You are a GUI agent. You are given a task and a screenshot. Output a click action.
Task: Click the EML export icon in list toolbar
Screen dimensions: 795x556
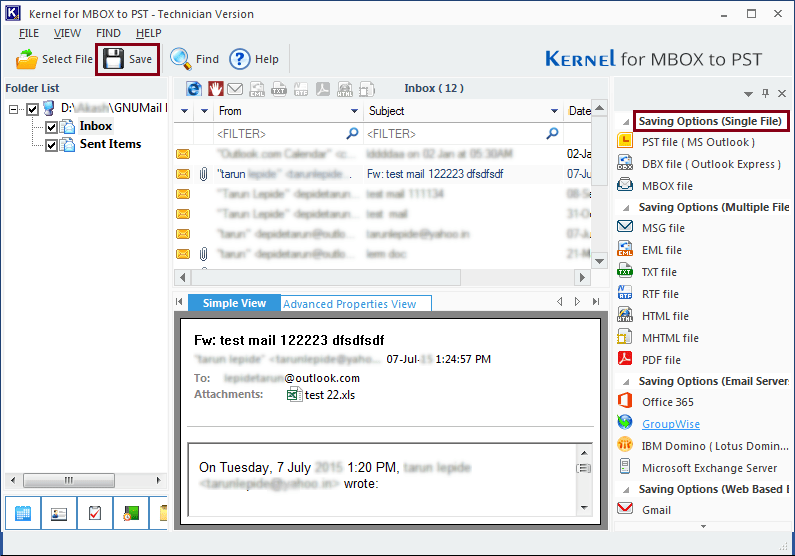coord(257,89)
